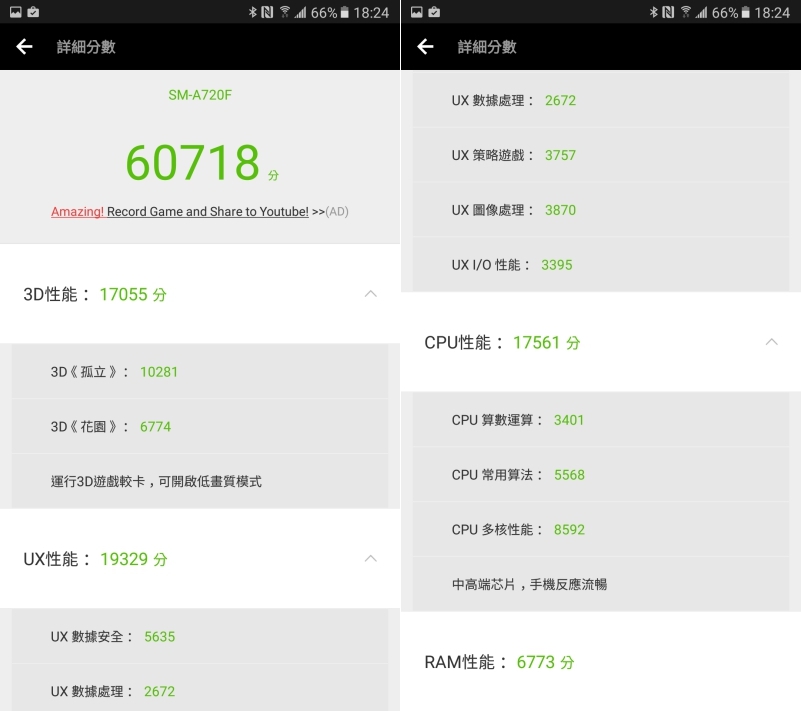Tap the total score 60718

pyautogui.click(x=193, y=162)
